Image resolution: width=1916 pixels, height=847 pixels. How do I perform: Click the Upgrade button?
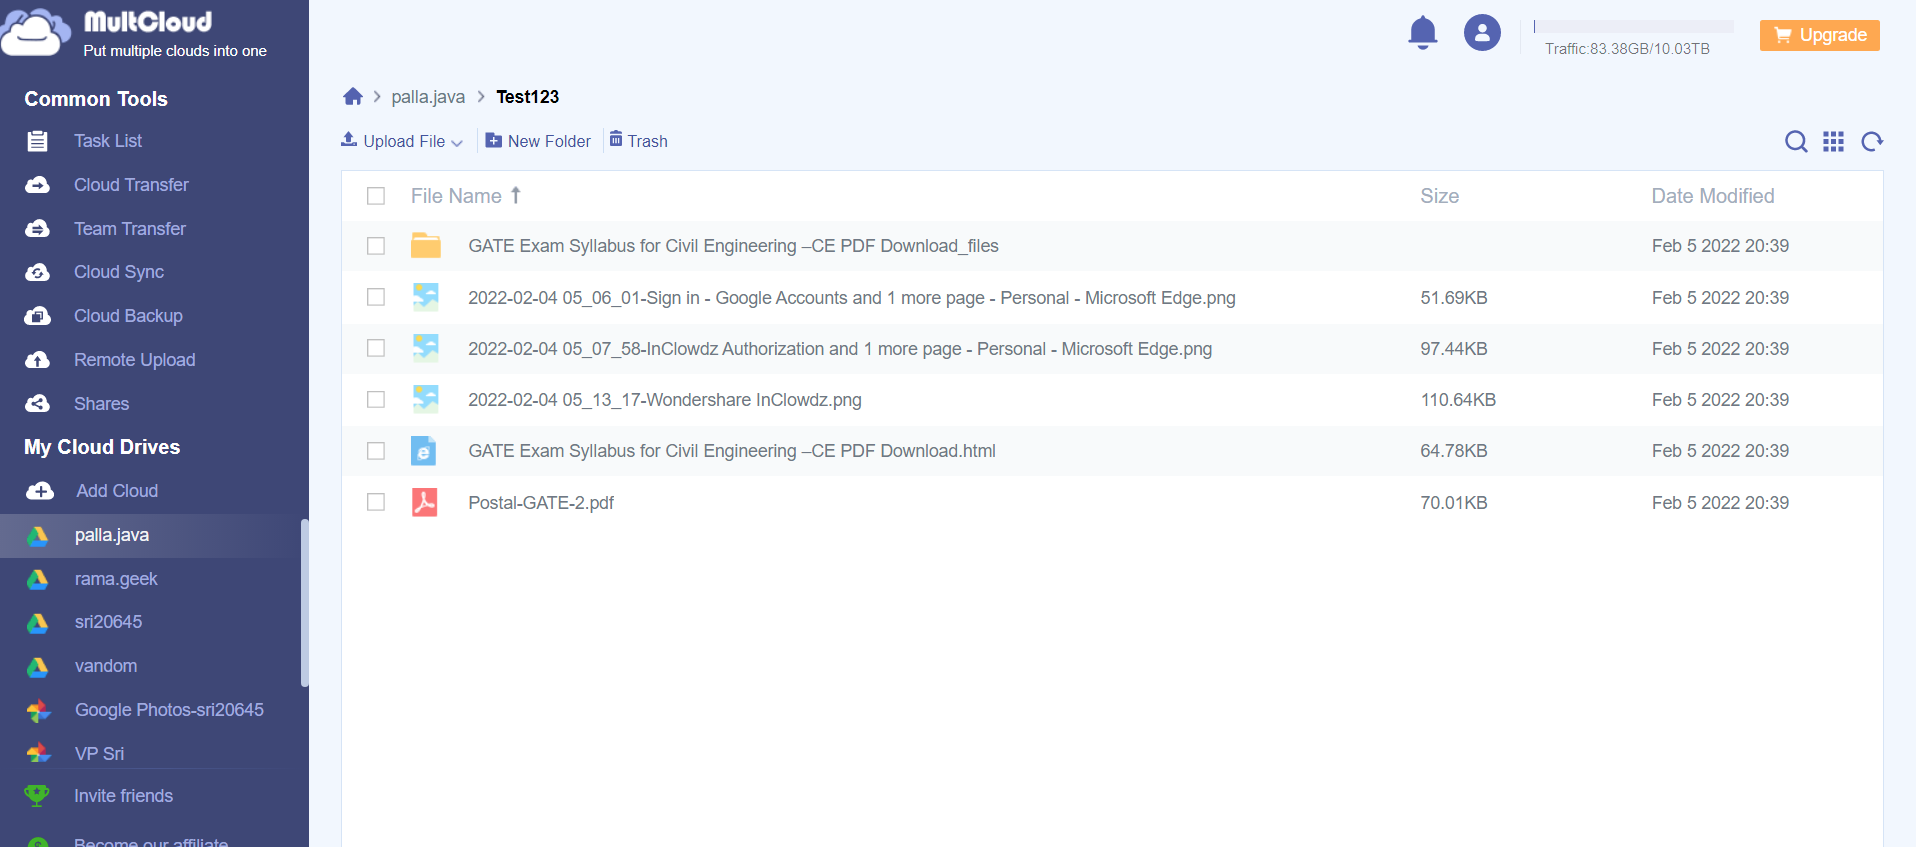1820,35
